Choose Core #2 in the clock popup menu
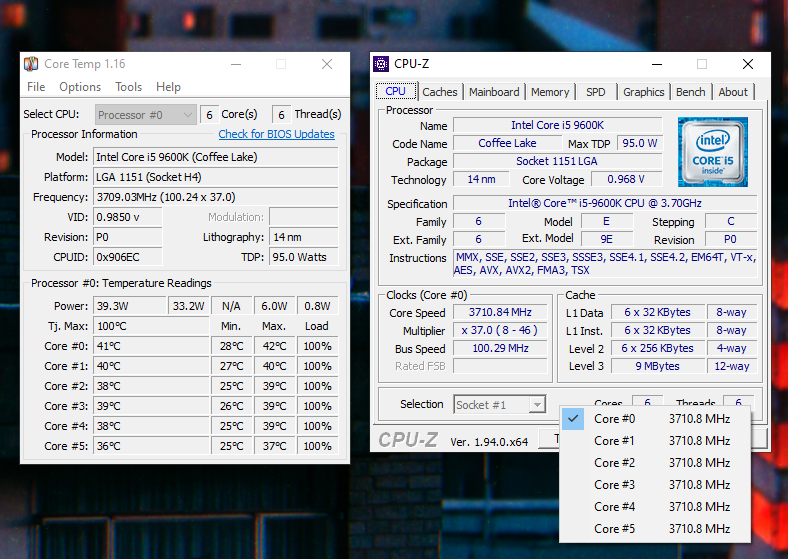Viewport: 788px width, 559px height. click(655, 463)
